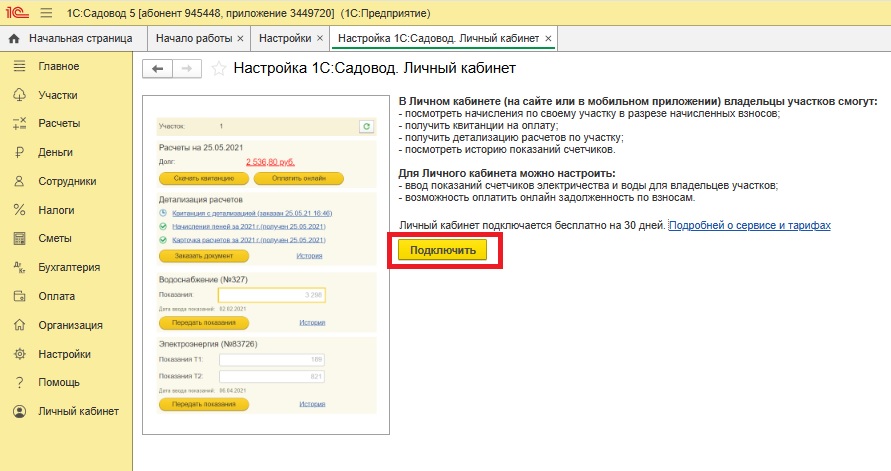
Task: Click the Сметы calculator icon
Action: [x=19, y=239]
